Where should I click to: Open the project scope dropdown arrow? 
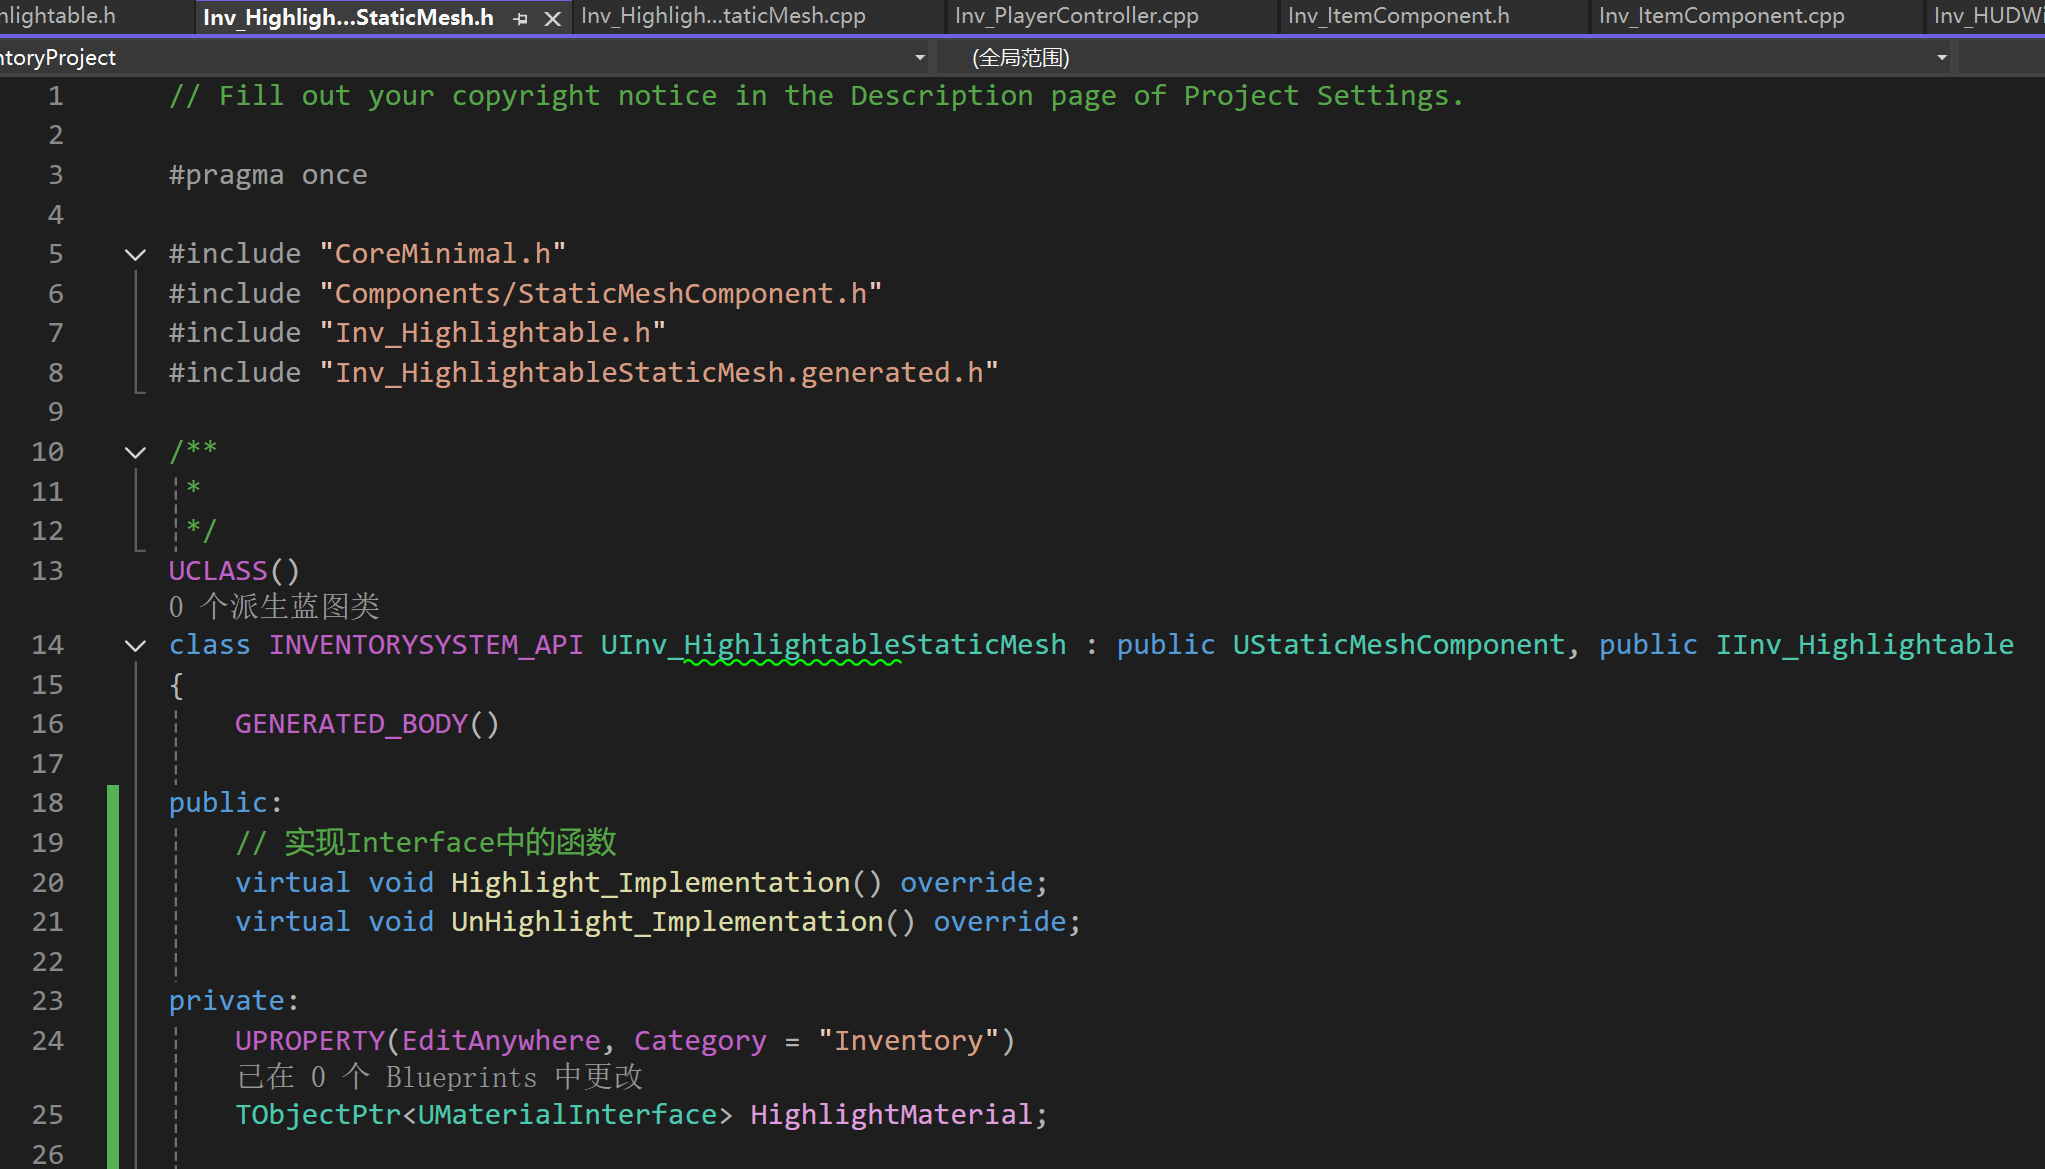click(x=920, y=58)
